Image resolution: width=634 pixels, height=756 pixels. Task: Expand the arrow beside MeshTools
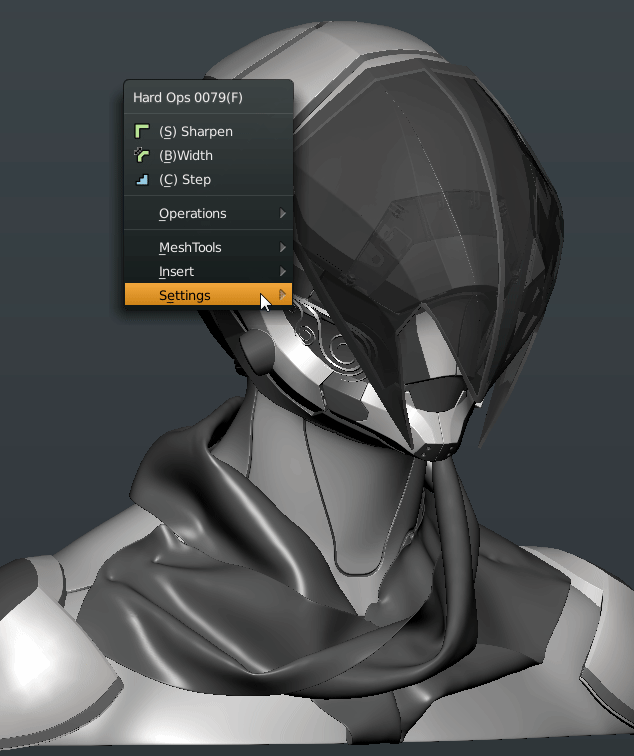click(283, 248)
